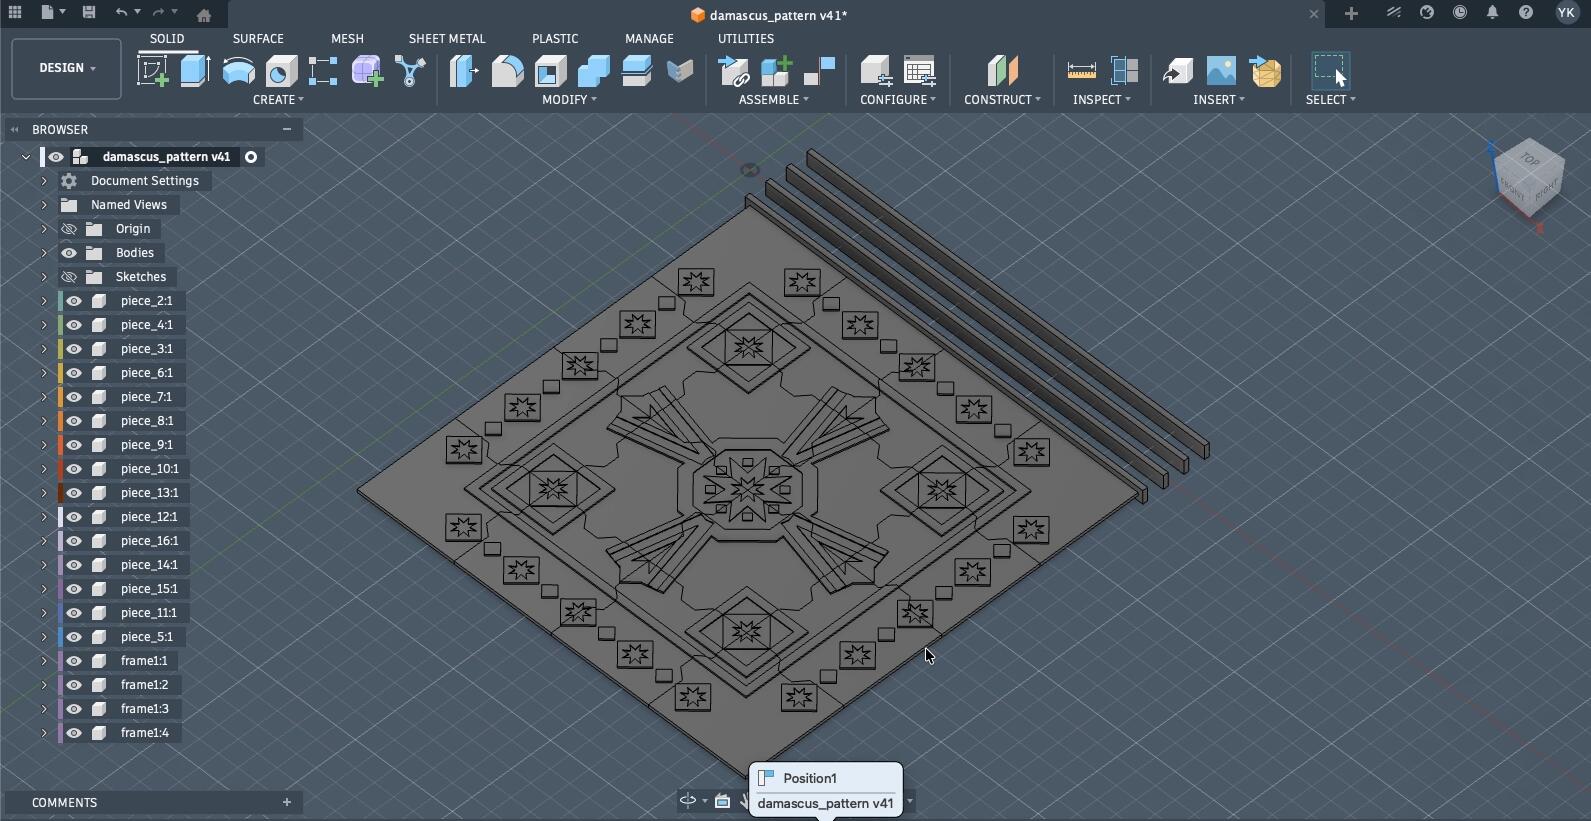The width and height of the screenshot is (1591, 821).
Task: Select the New Component icon
Action: [776, 71]
